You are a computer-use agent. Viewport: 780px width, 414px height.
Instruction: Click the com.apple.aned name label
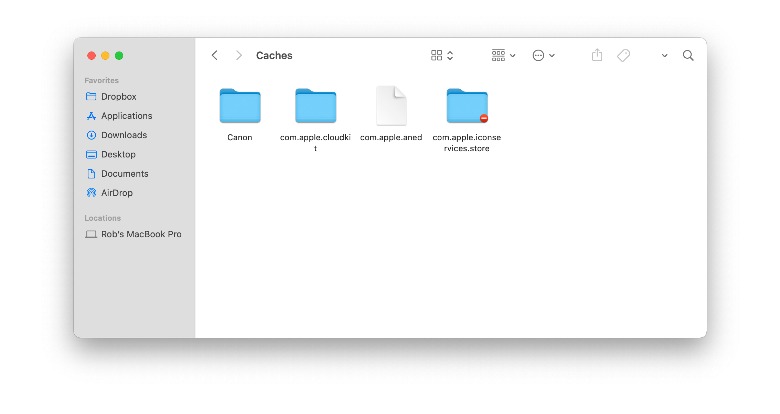click(x=391, y=137)
